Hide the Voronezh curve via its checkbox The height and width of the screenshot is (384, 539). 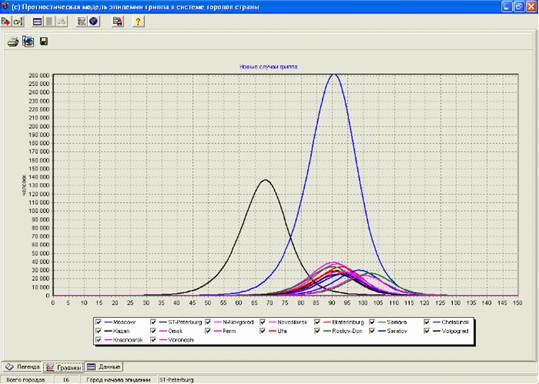coord(153,340)
